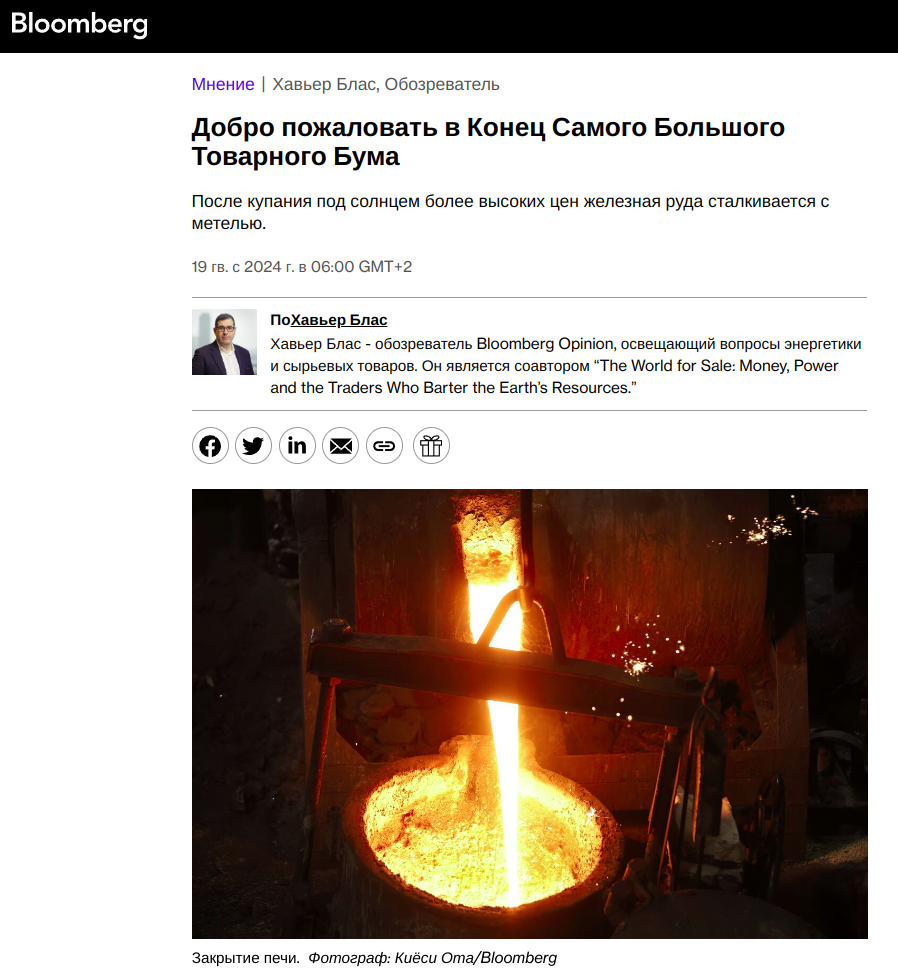Image resolution: width=898 pixels, height=978 pixels.
Task: Click the article headline about Товарного Бума
Action: (x=488, y=142)
